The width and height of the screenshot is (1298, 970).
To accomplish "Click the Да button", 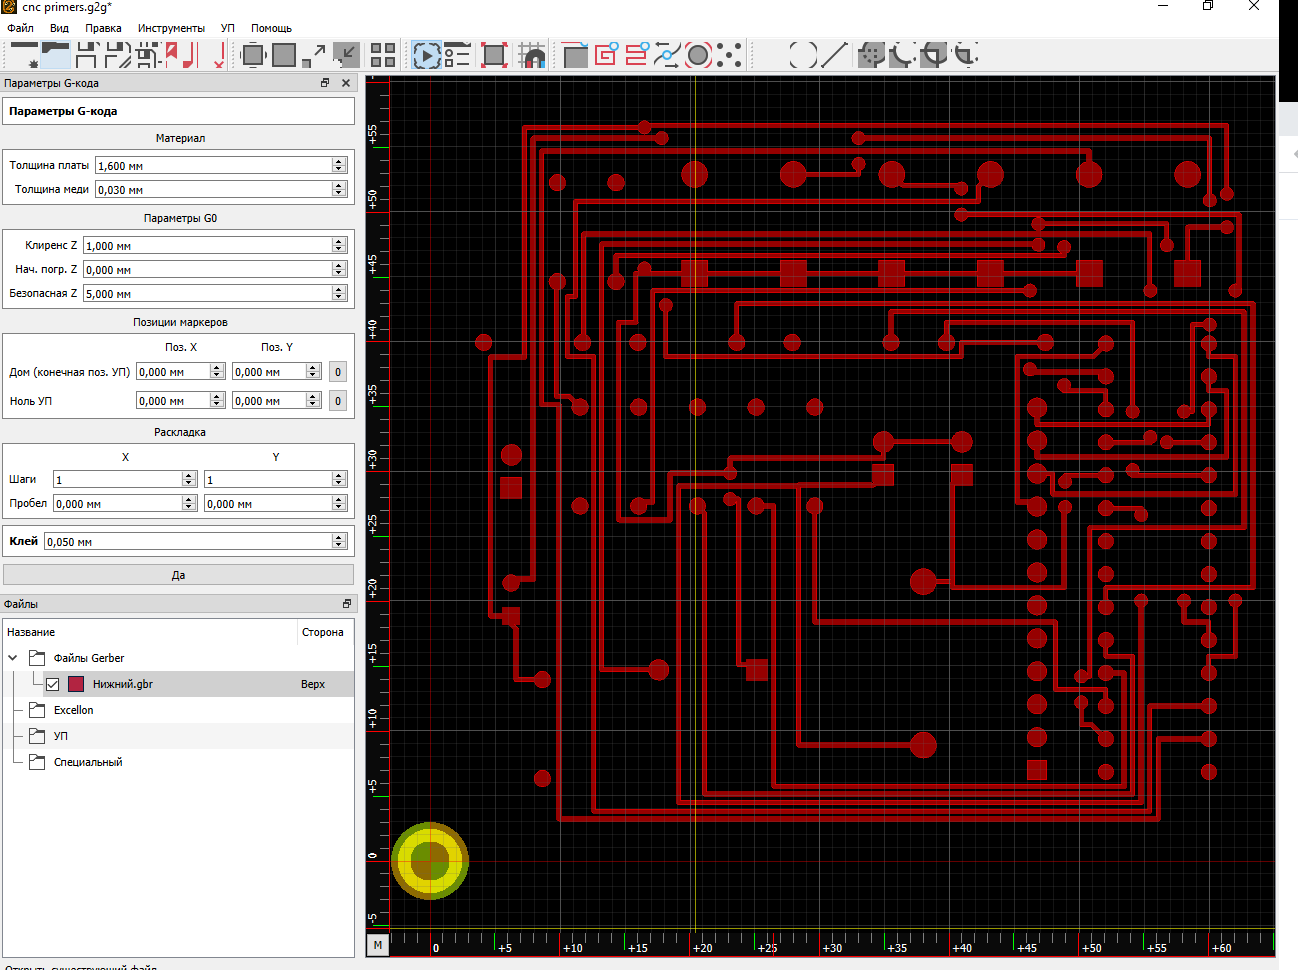I will 178,575.
